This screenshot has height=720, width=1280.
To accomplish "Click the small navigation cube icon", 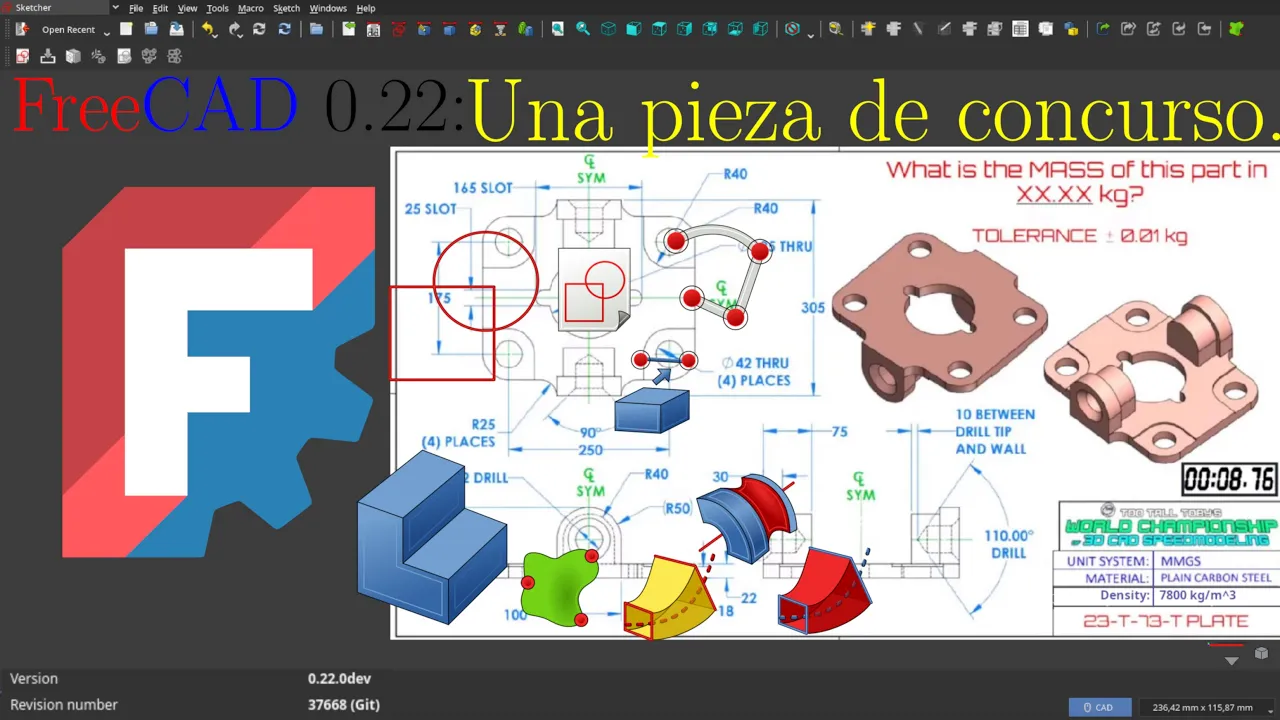I will (1261, 654).
